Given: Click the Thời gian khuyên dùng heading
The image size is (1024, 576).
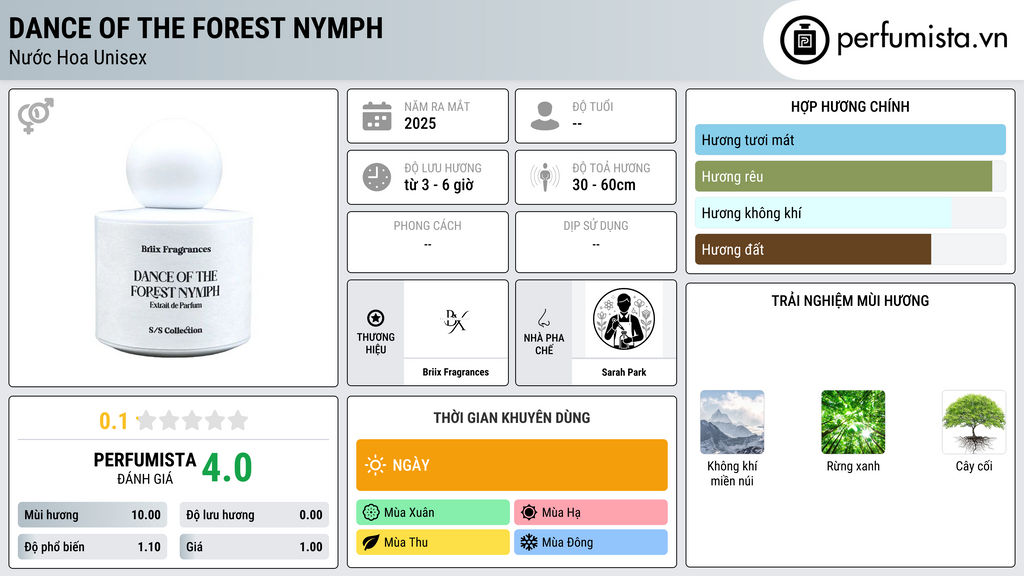Looking at the screenshot, I should (512, 418).
